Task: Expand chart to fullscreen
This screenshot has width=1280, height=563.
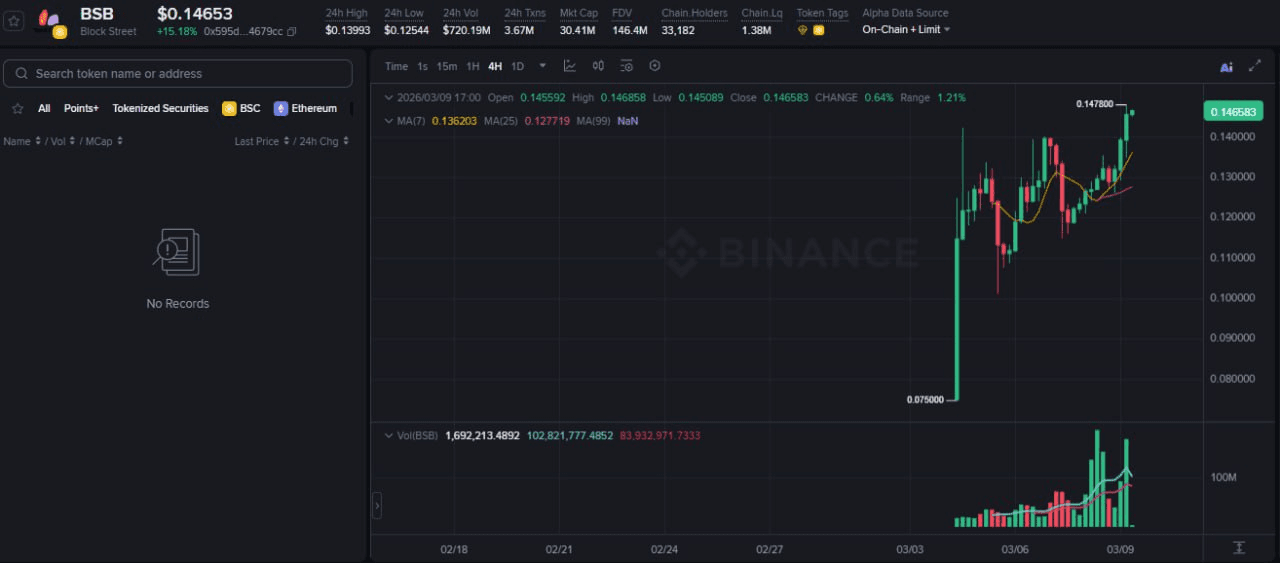Action: tap(1255, 66)
